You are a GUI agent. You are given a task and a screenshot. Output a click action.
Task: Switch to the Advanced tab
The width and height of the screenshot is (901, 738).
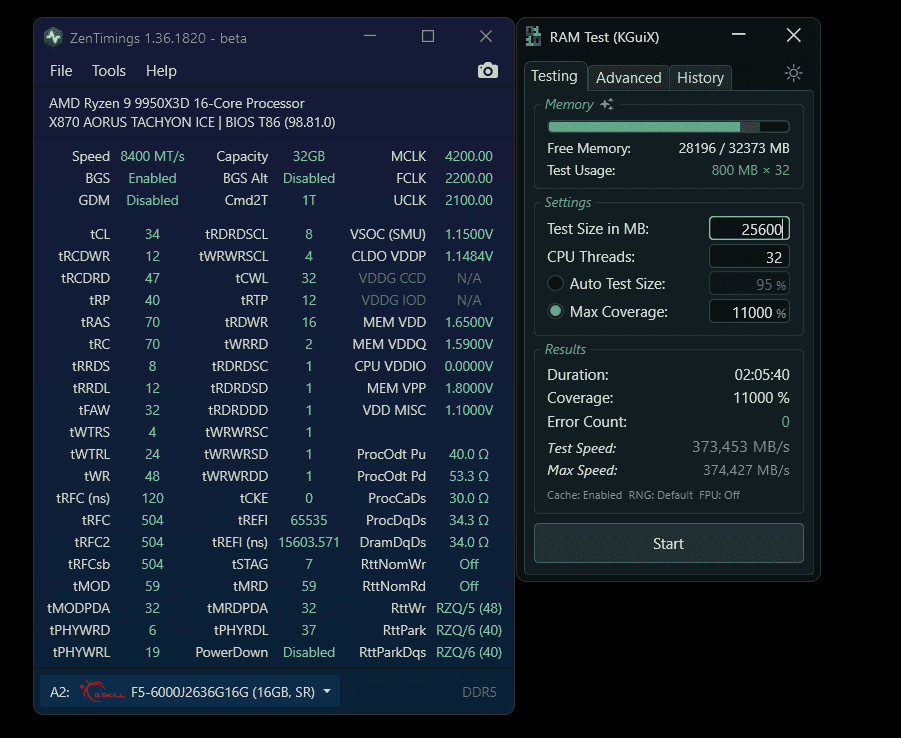click(x=628, y=78)
